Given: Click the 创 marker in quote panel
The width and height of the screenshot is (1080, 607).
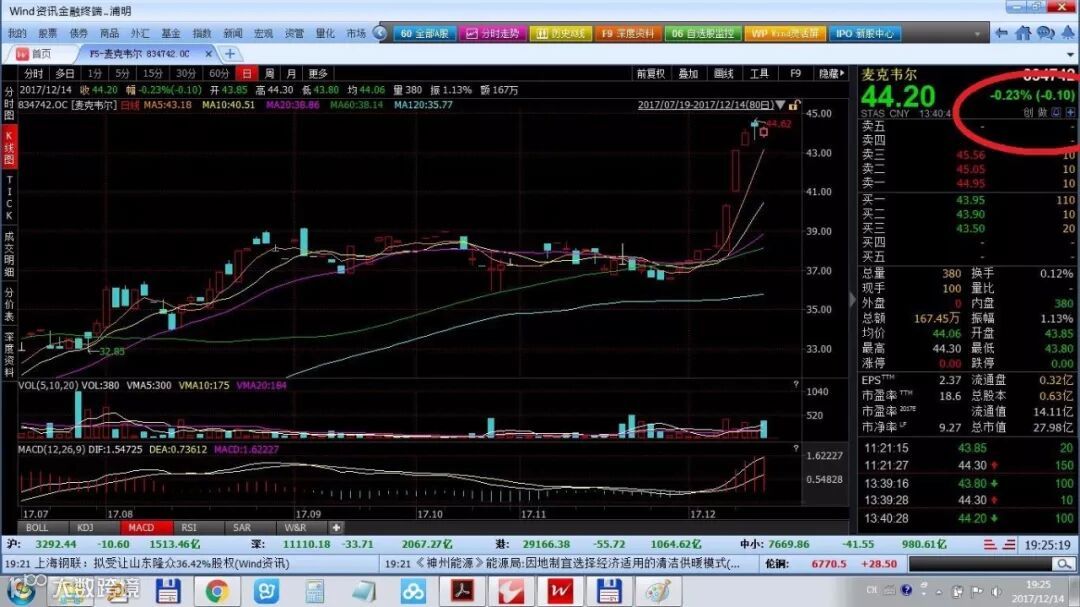Looking at the screenshot, I should pyautogui.click(x=1028, y=112).
